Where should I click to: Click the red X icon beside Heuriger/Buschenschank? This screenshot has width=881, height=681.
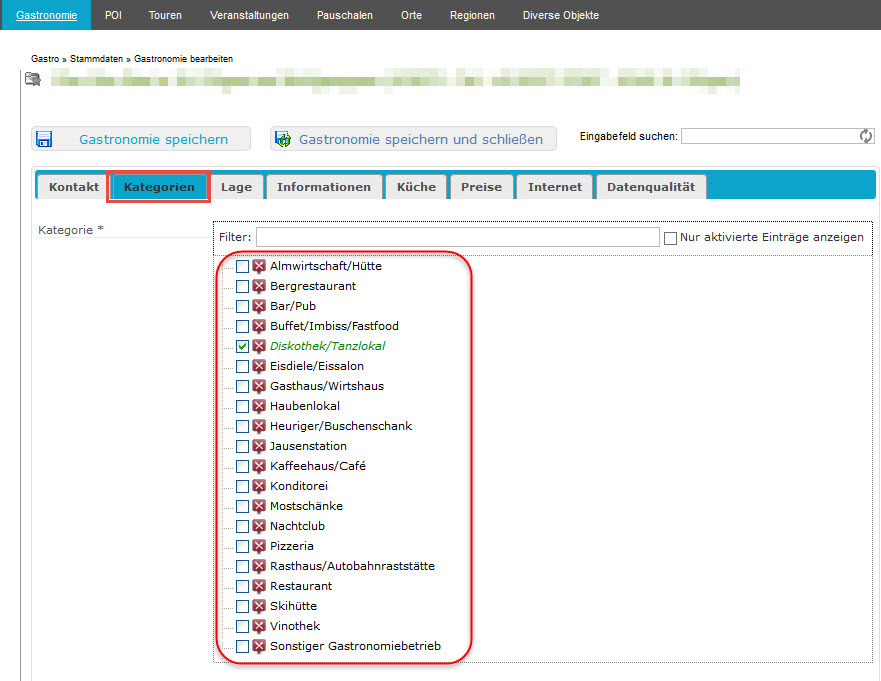click(258, 426)
